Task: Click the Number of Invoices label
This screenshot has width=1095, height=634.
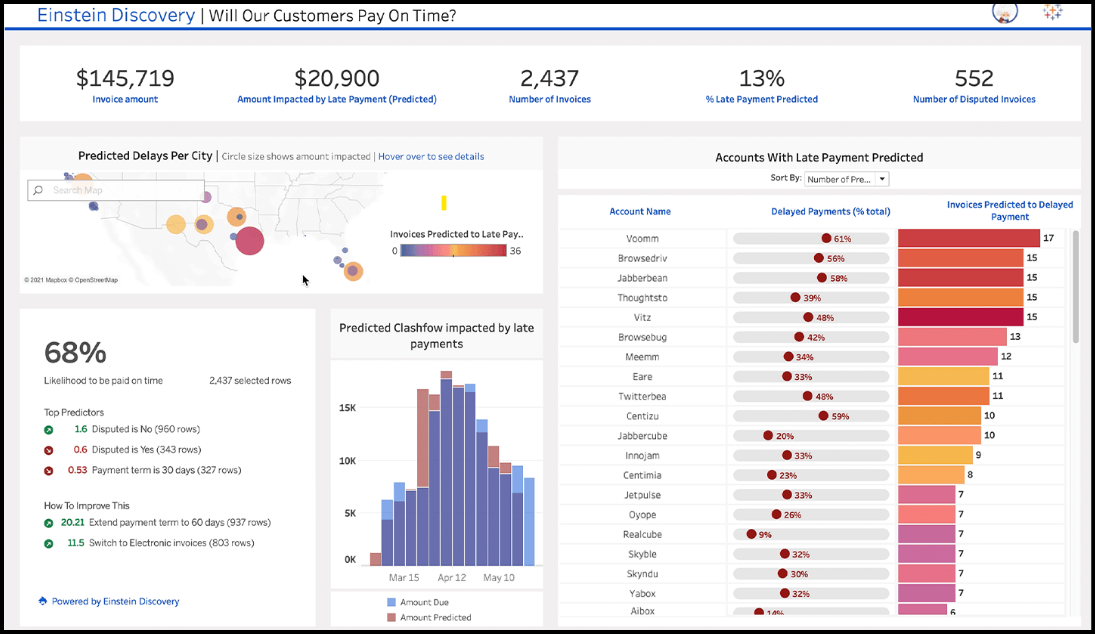Action: point(550,99)
